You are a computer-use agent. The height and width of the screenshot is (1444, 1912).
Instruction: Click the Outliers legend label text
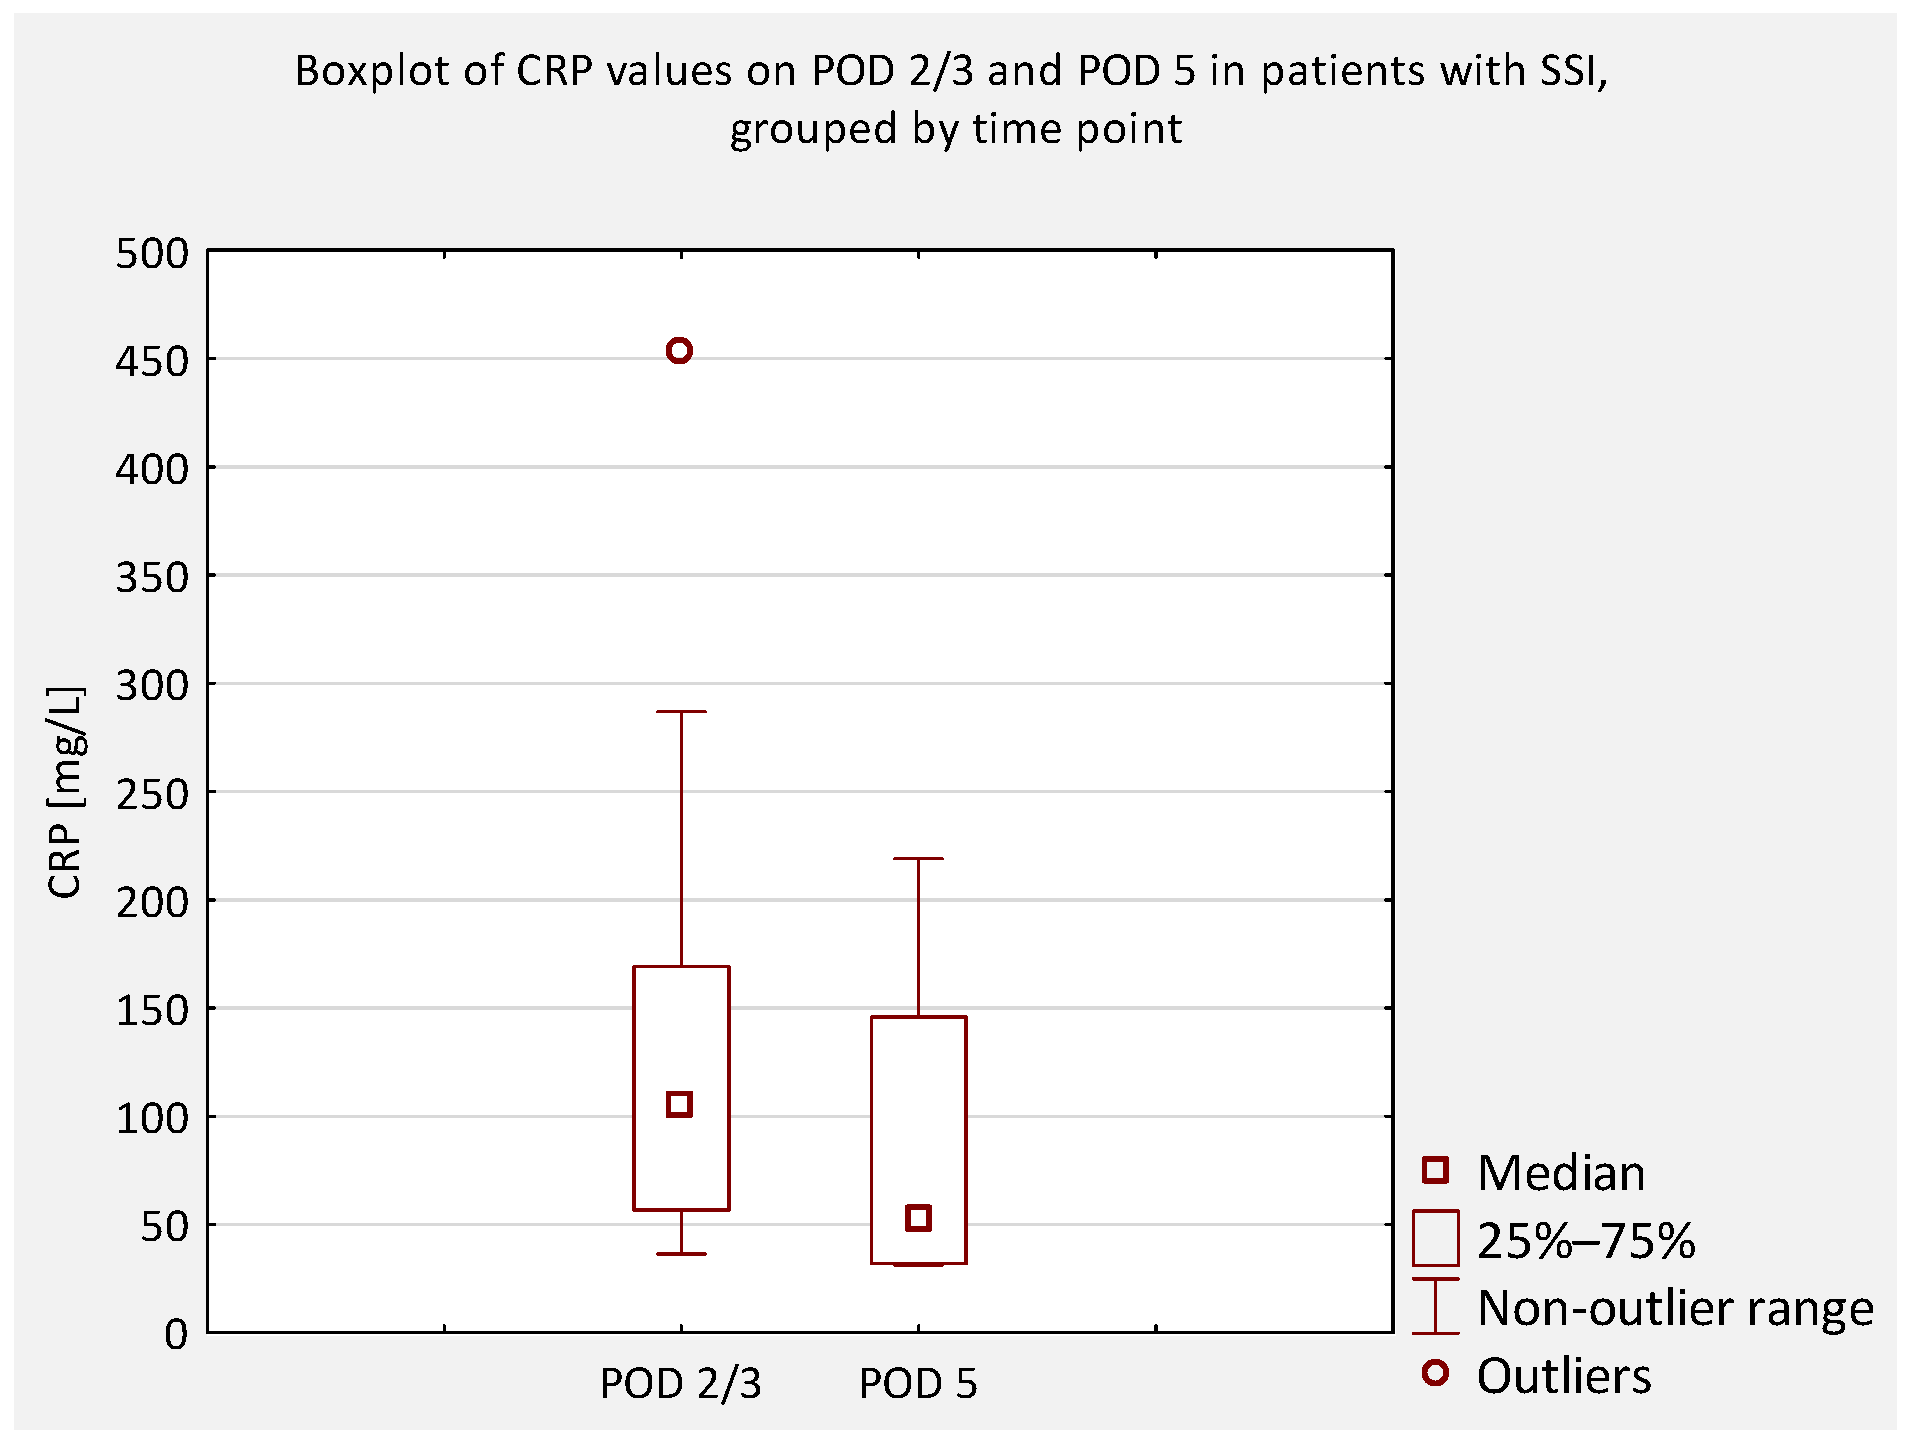[x=1564, y=1376]
